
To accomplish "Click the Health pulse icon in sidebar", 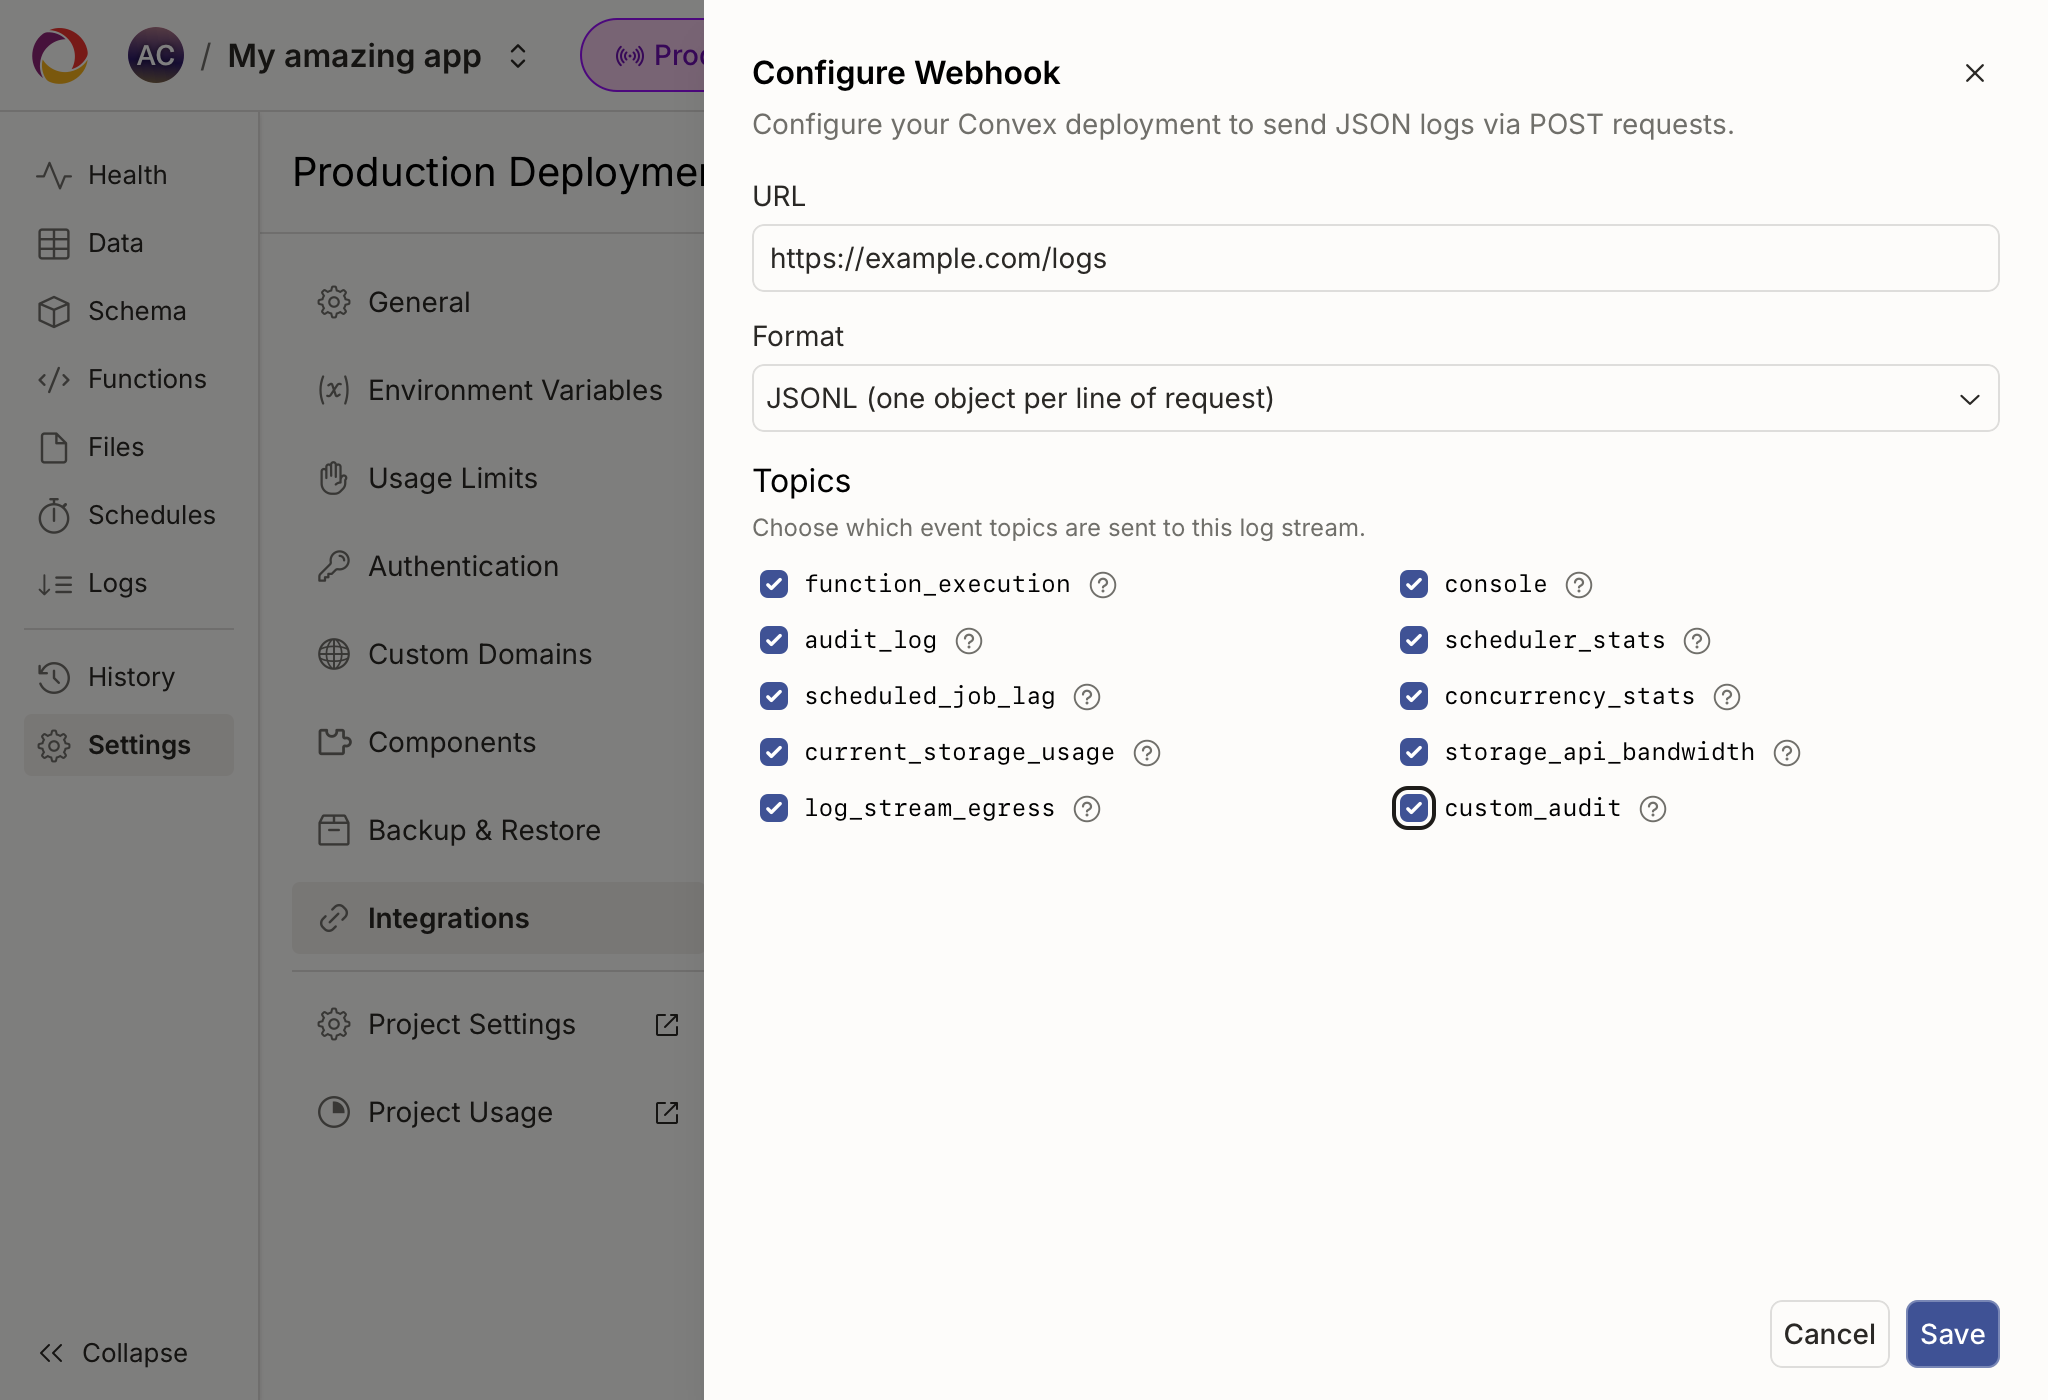I will (x=54, y=175).
